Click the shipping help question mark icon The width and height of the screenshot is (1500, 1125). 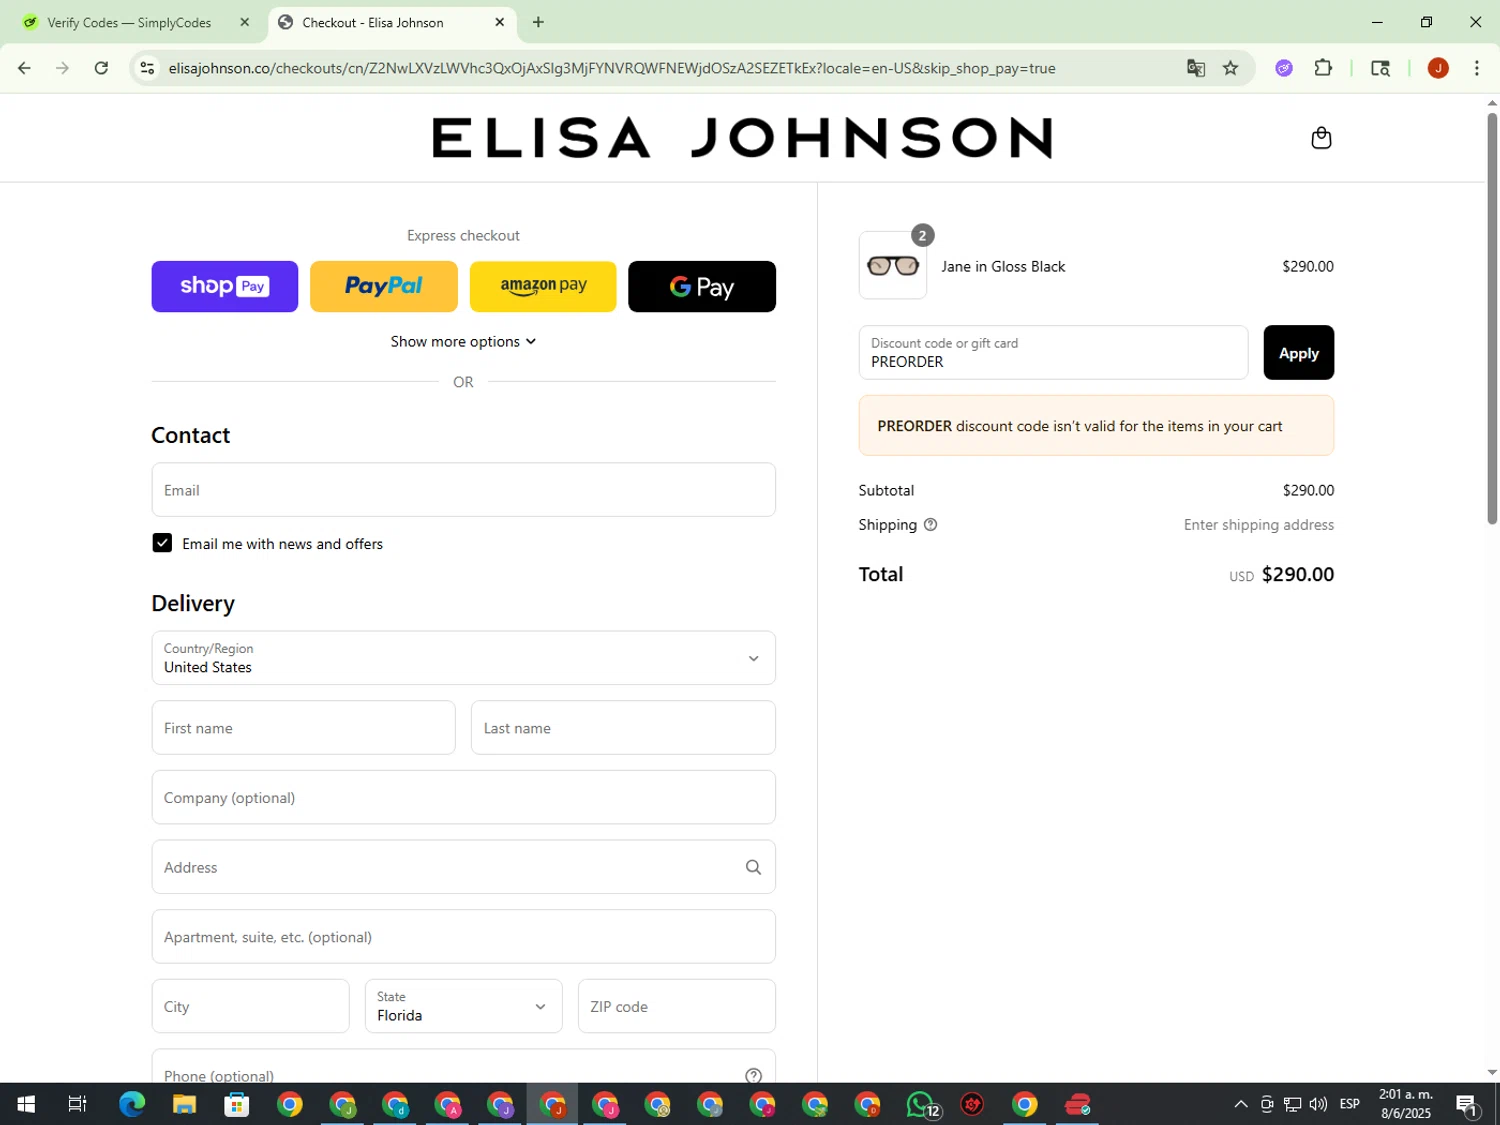[x=930, y=525]
